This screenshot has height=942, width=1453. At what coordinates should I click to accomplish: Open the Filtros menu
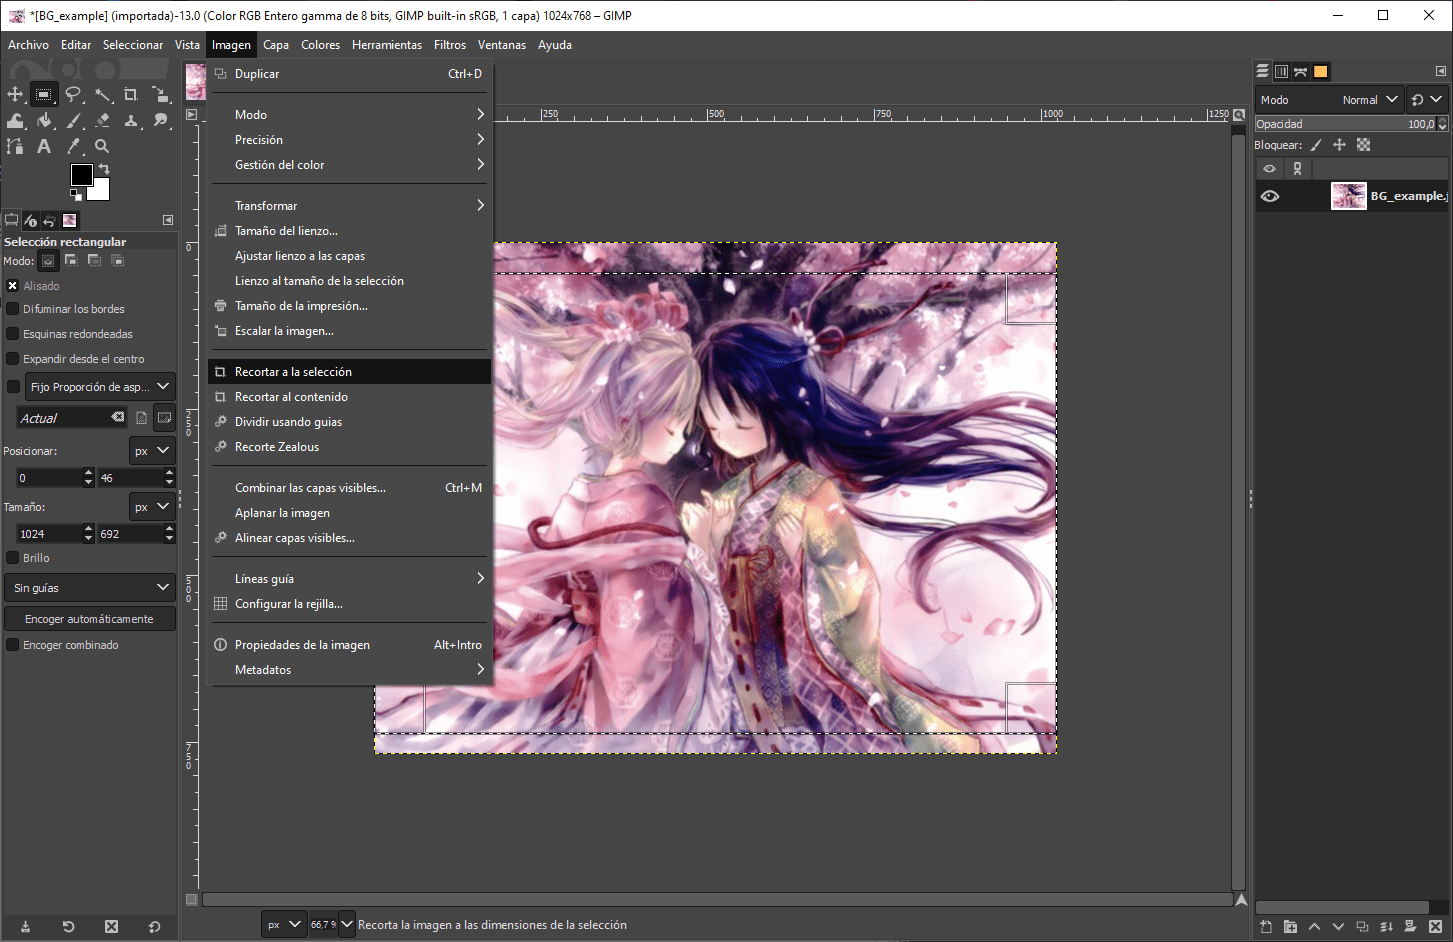[450, 45]
